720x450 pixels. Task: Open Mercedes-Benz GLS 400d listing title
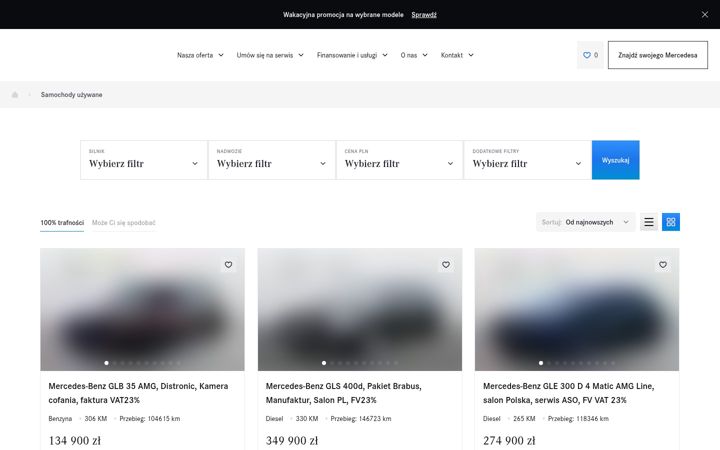(x=343, y=393)
